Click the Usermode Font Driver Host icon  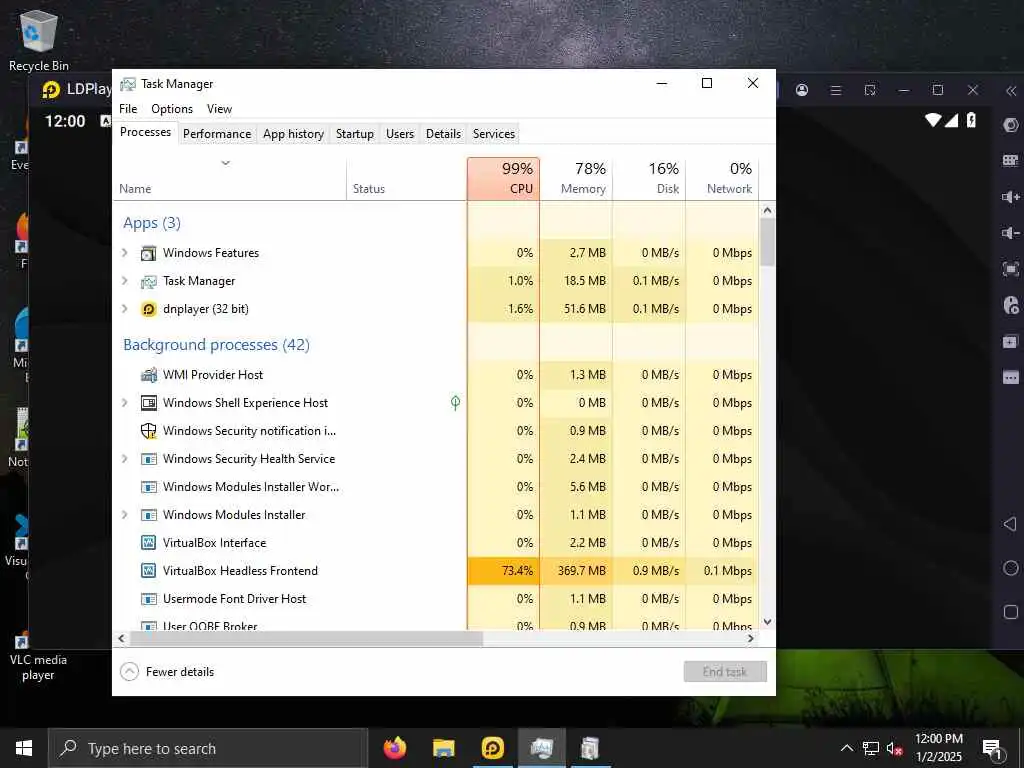tap(149, 599)
